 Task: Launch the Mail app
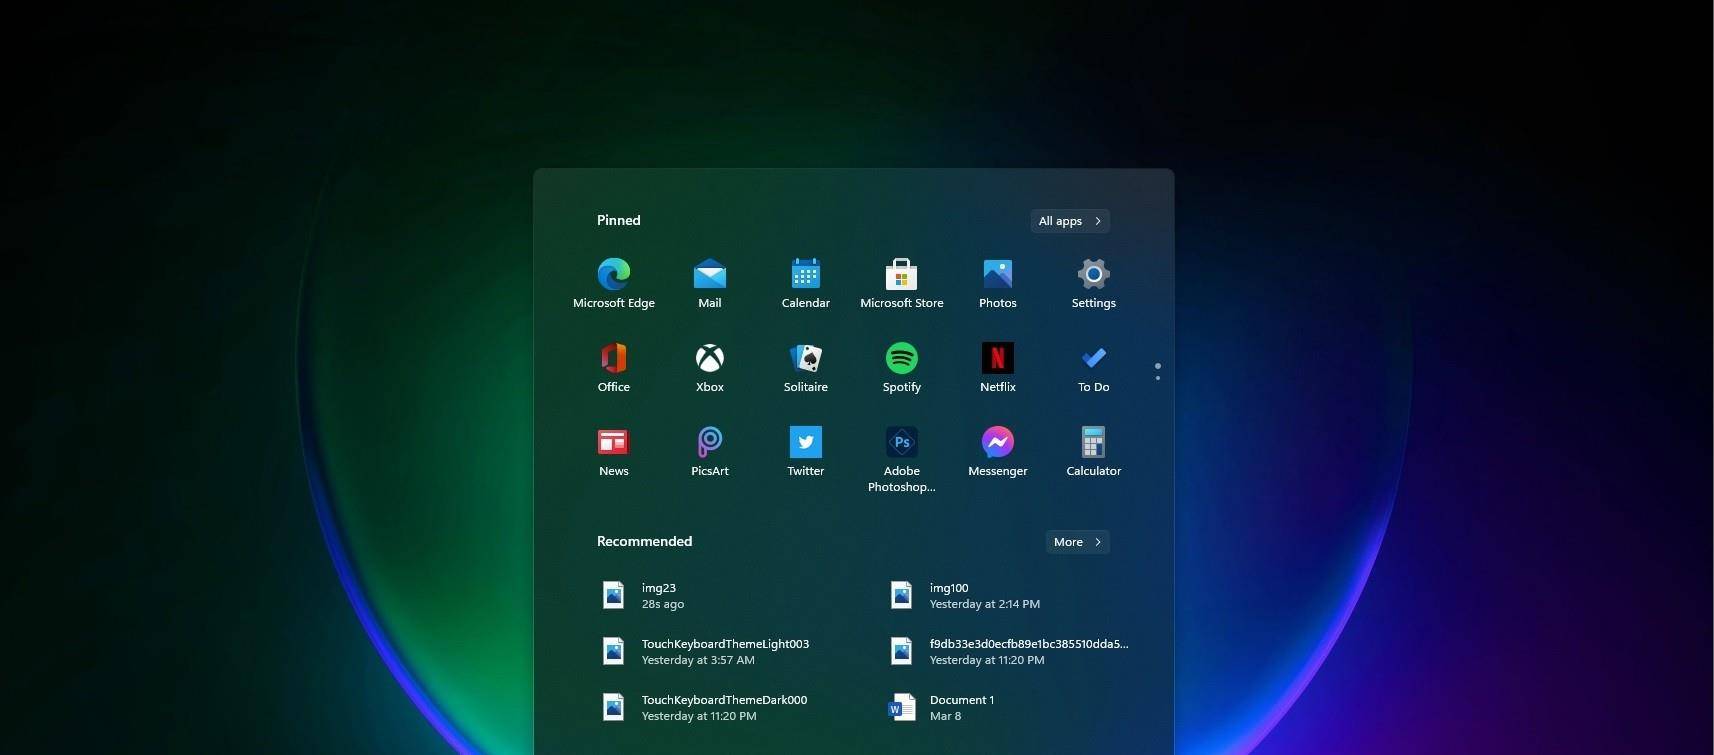coord(710,283)
